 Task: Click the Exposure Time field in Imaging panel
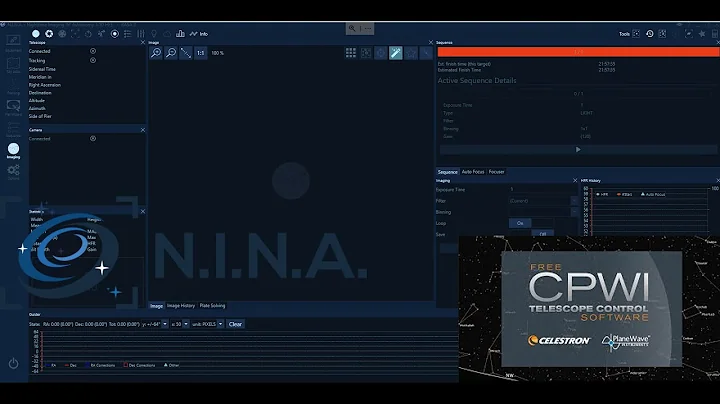pos(543,189)
